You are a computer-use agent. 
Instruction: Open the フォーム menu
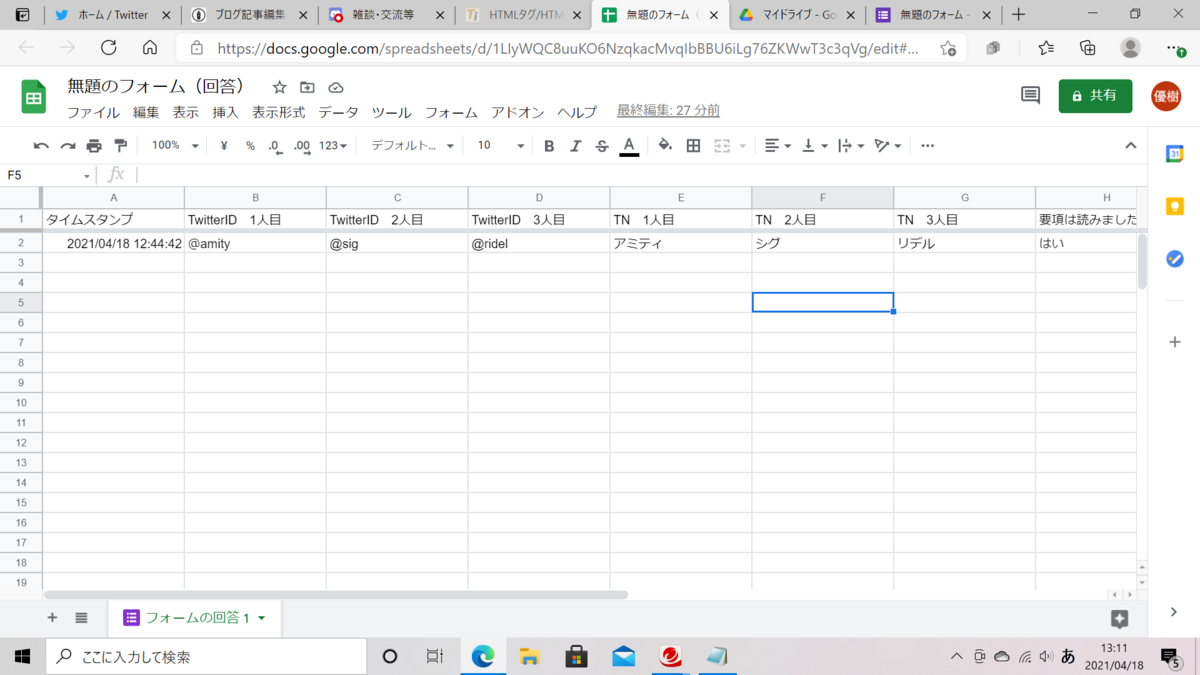tap(451, 112)
